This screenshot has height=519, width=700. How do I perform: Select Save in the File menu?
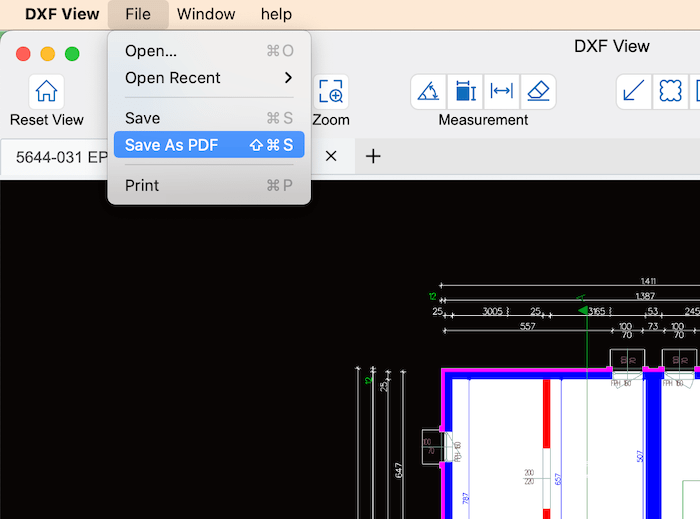point(209,118)
